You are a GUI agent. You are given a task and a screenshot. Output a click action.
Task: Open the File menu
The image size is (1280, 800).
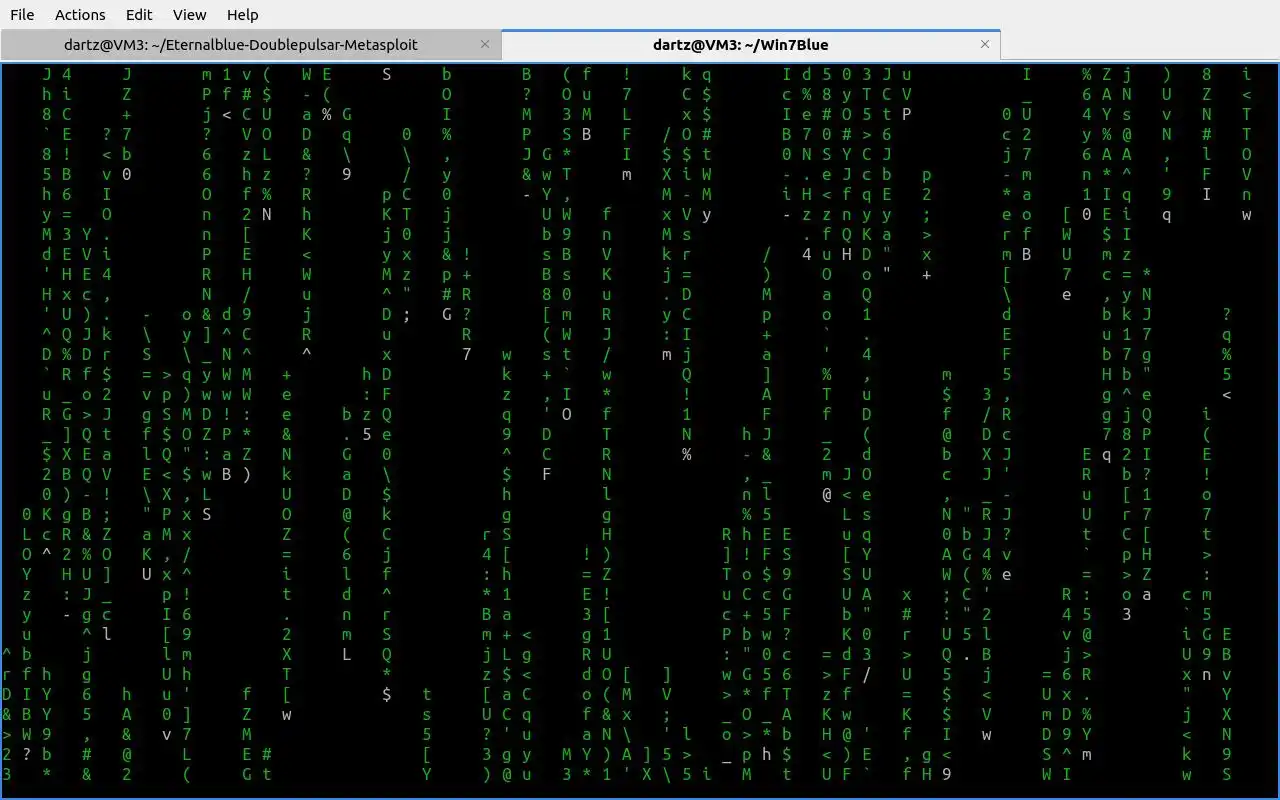[22, 15]
